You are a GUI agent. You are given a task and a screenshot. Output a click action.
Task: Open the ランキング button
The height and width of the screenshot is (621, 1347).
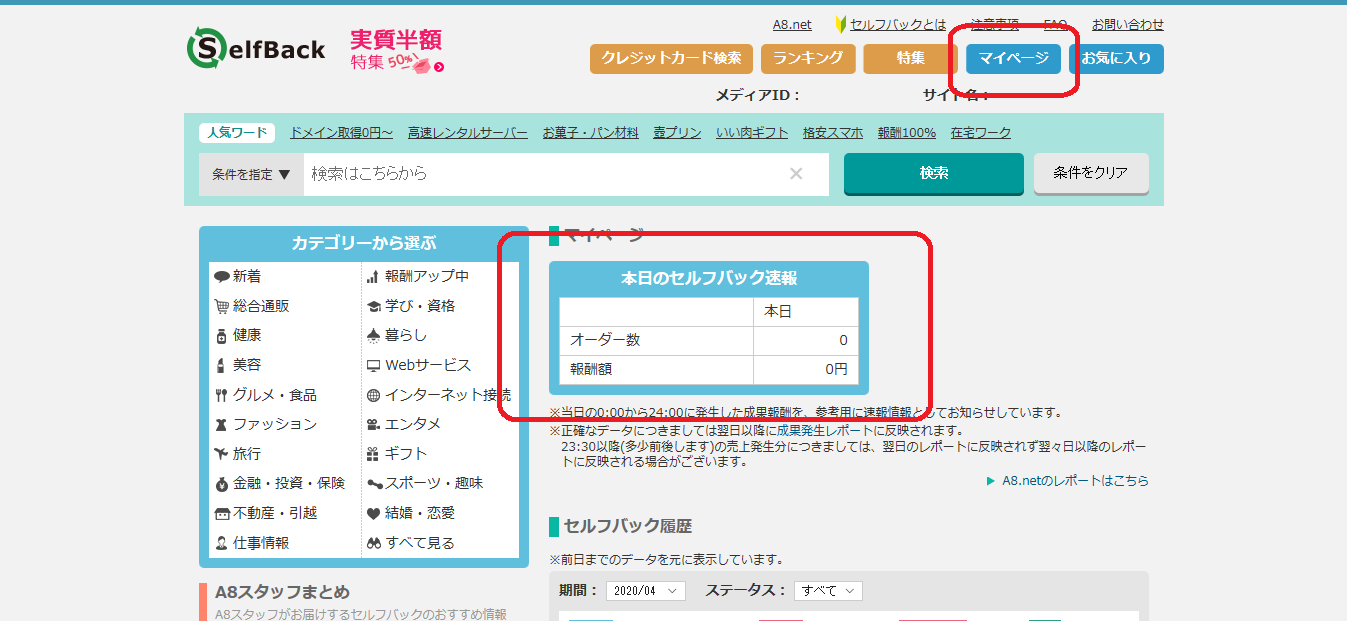click(x=808, y=59)
